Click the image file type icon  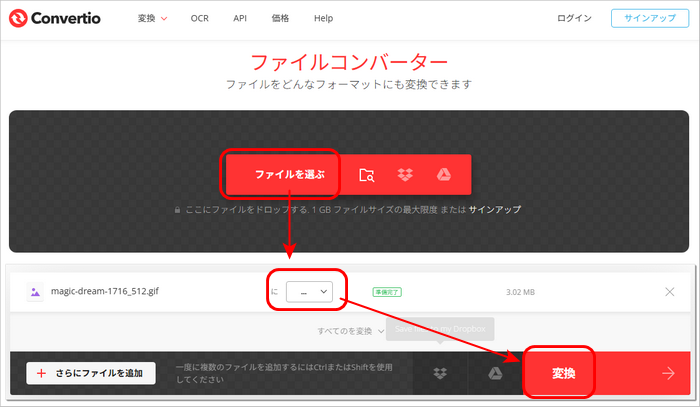point(35,292)
